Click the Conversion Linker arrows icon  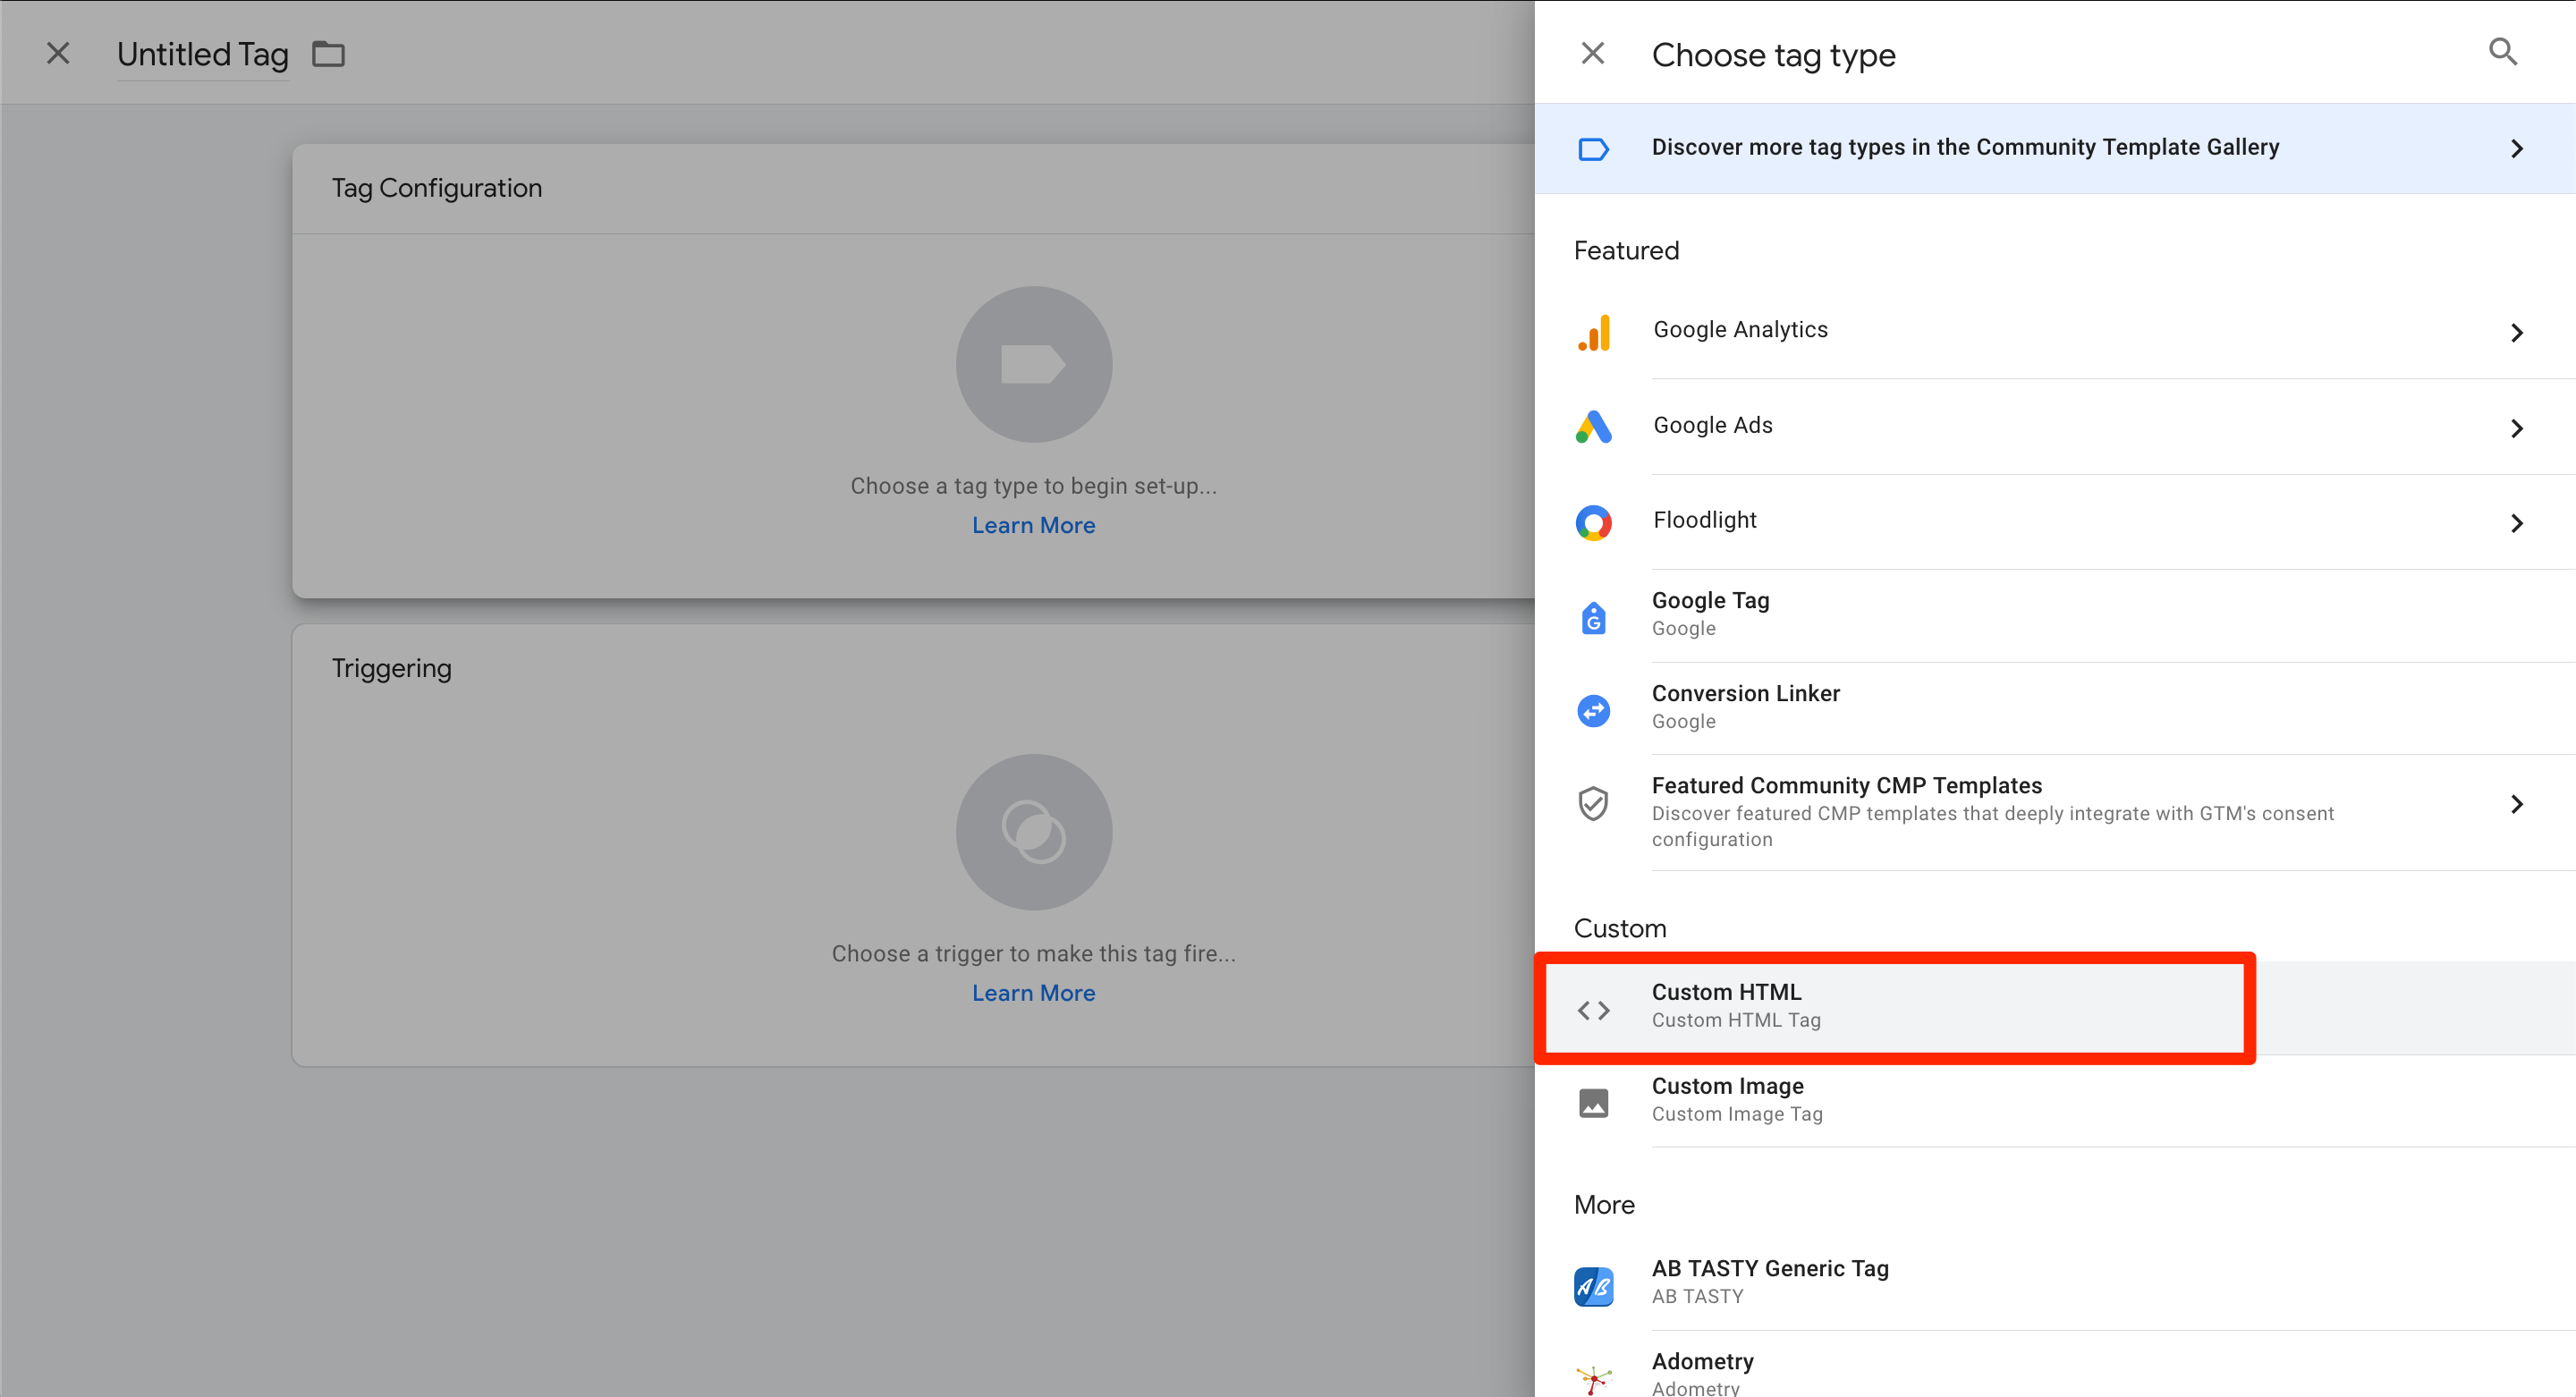1594,710
